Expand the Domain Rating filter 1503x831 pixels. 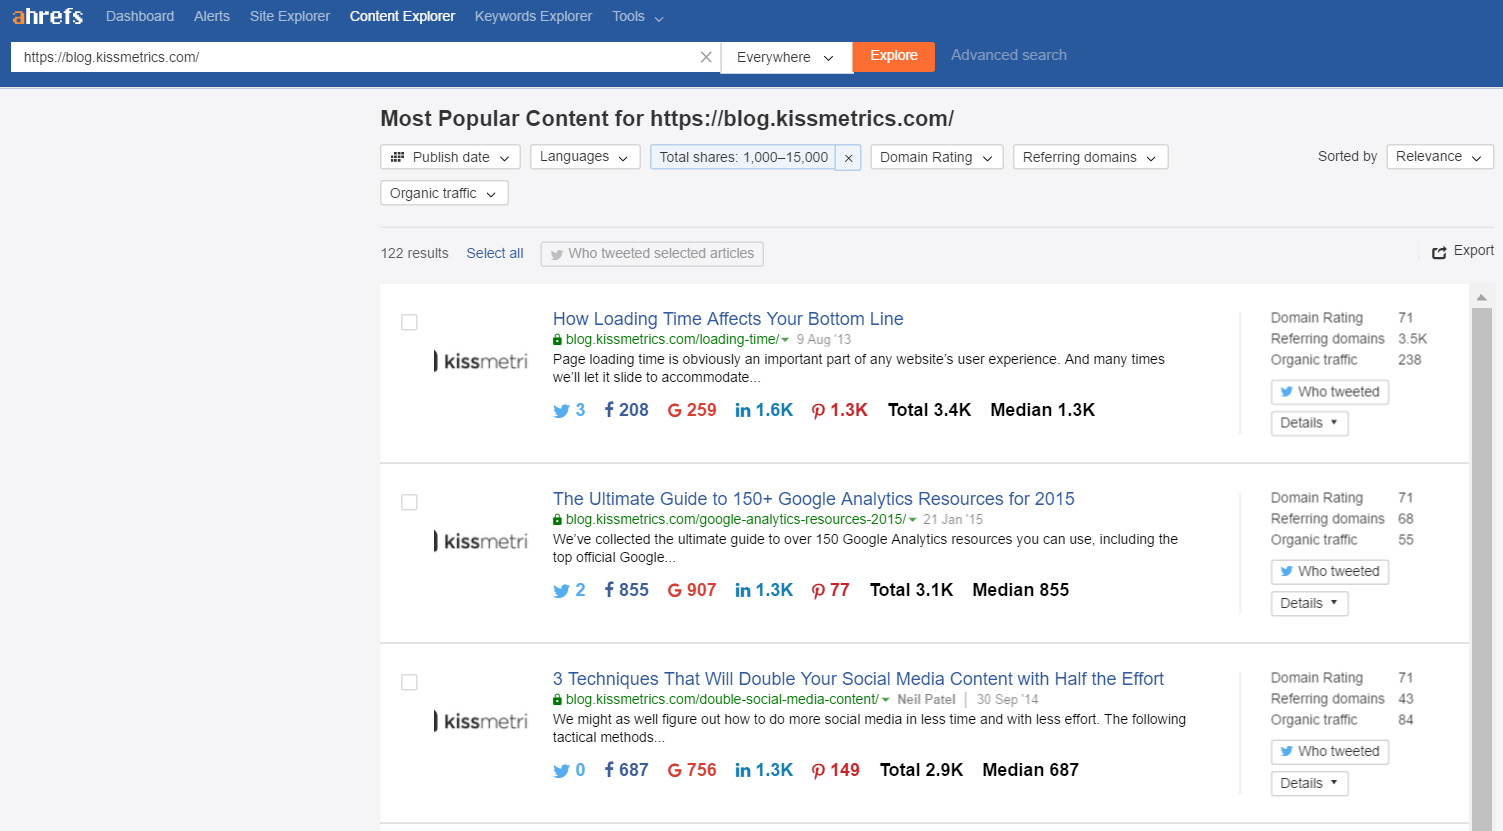click(936, 157)
